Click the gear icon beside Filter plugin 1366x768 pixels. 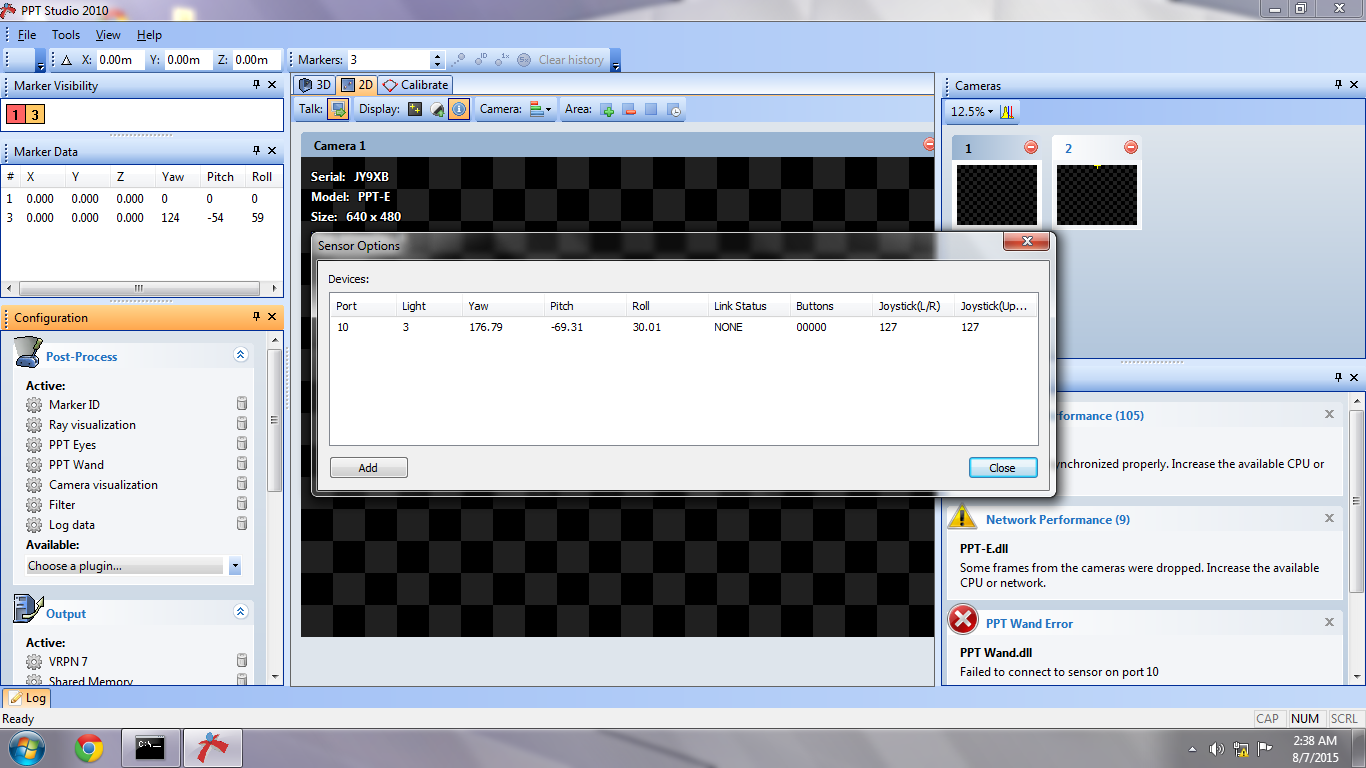34,505
